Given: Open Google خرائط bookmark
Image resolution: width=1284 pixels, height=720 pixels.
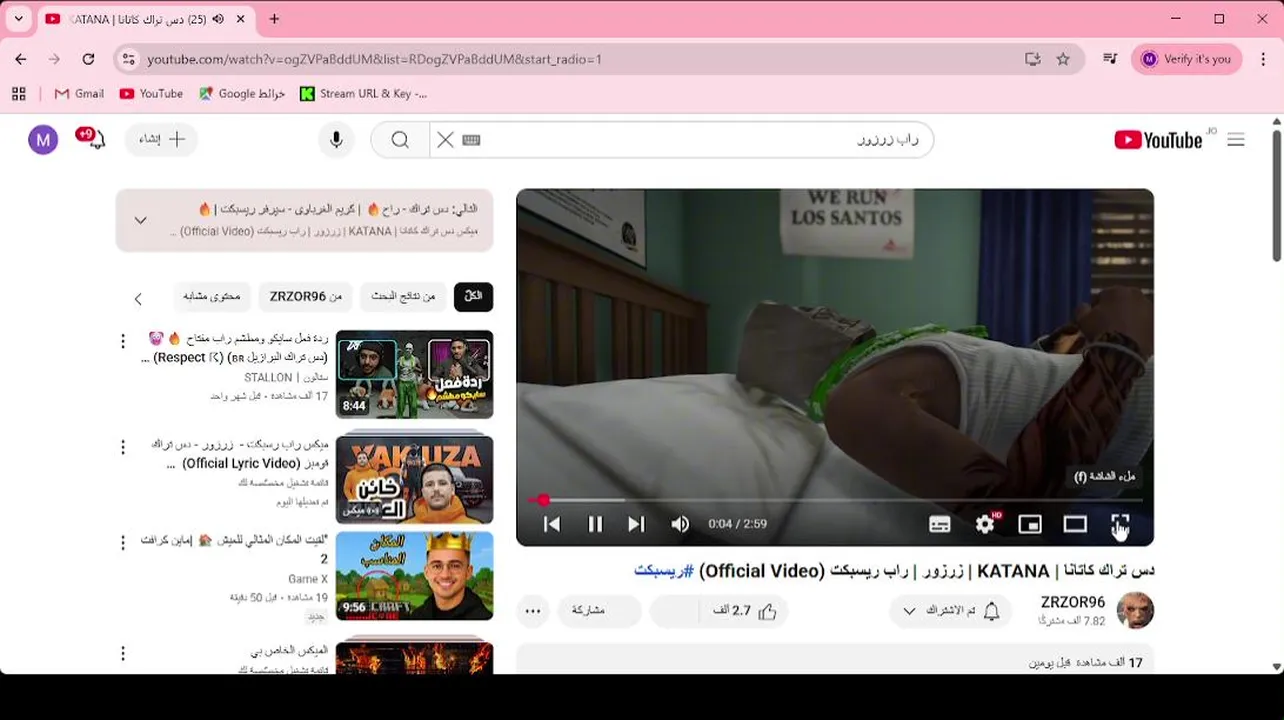Looking at the screenshot, I should pyautogui.click(x=242, y=94).
